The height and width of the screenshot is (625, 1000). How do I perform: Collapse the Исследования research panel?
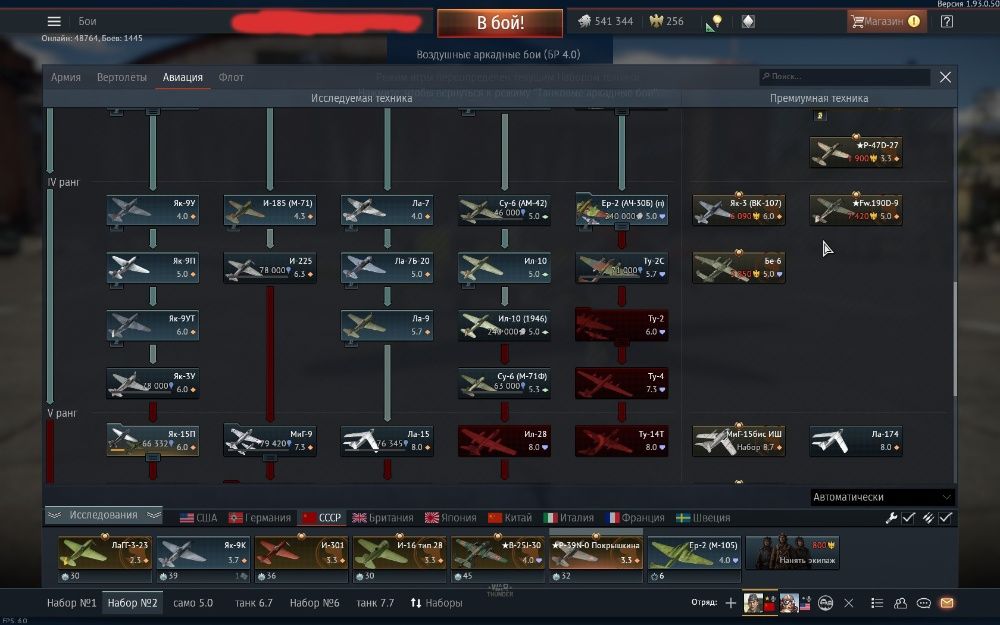coord(103,515)
